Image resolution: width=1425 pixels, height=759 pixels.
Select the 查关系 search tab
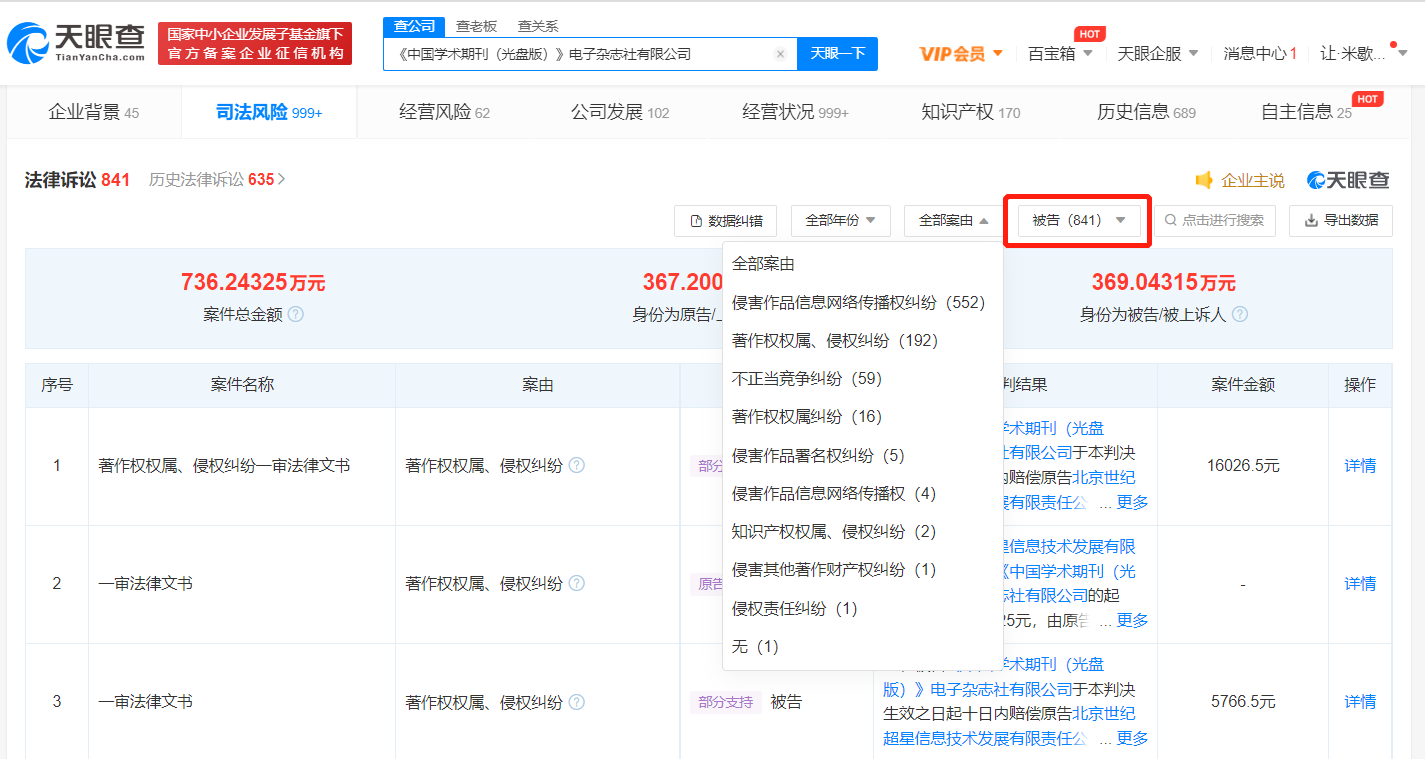tap(538, 27)
